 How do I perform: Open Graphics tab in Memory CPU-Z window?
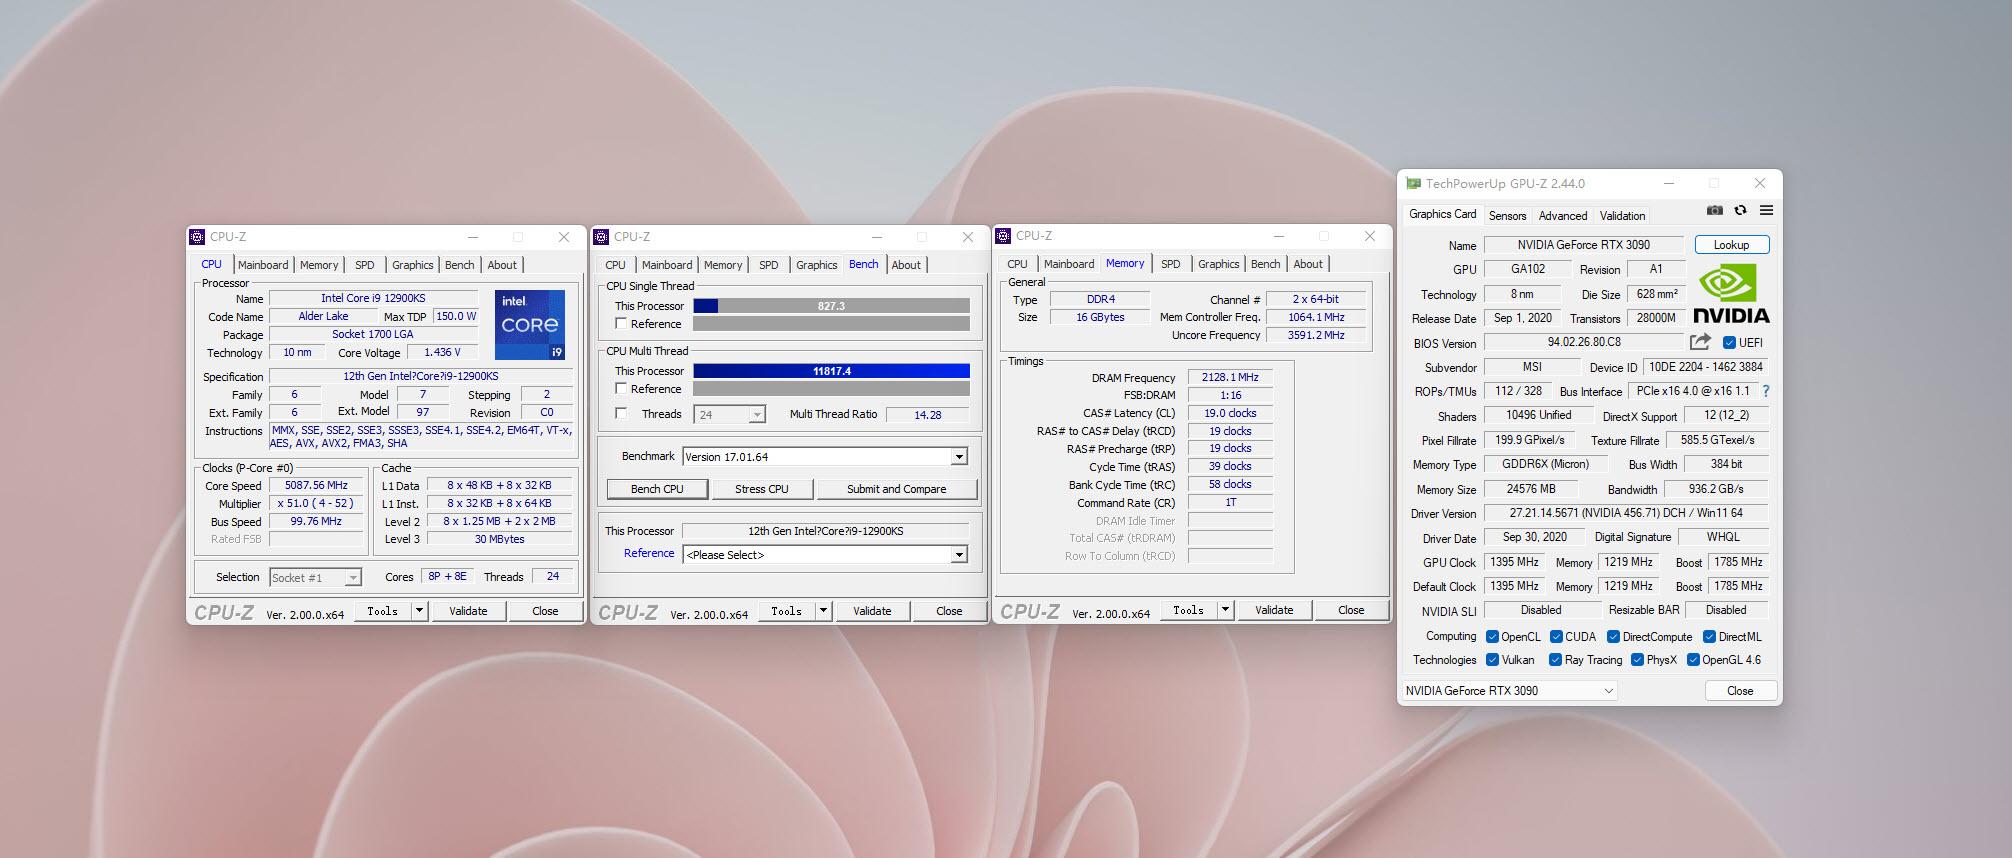[x=1218, y=264]
